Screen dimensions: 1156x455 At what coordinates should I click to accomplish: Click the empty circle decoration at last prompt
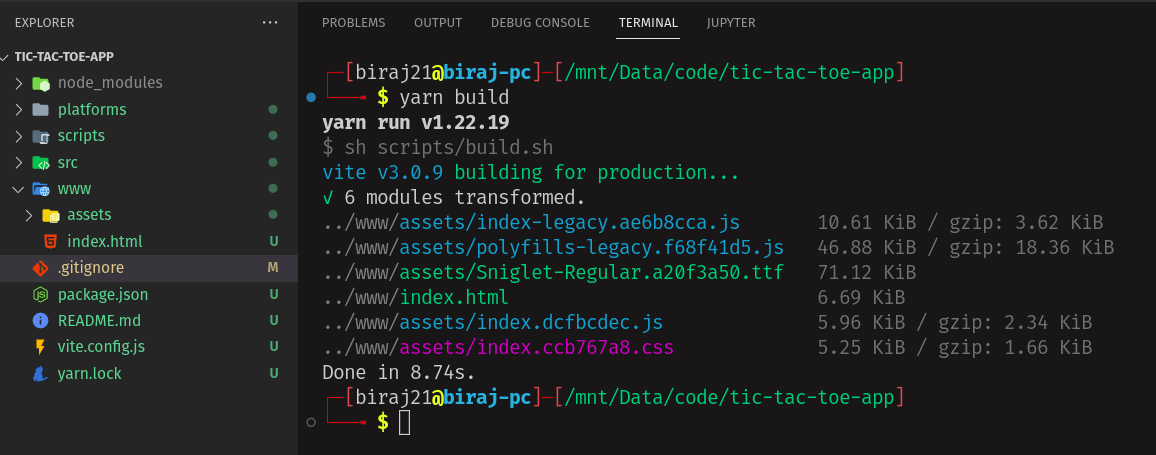[310, 422]
